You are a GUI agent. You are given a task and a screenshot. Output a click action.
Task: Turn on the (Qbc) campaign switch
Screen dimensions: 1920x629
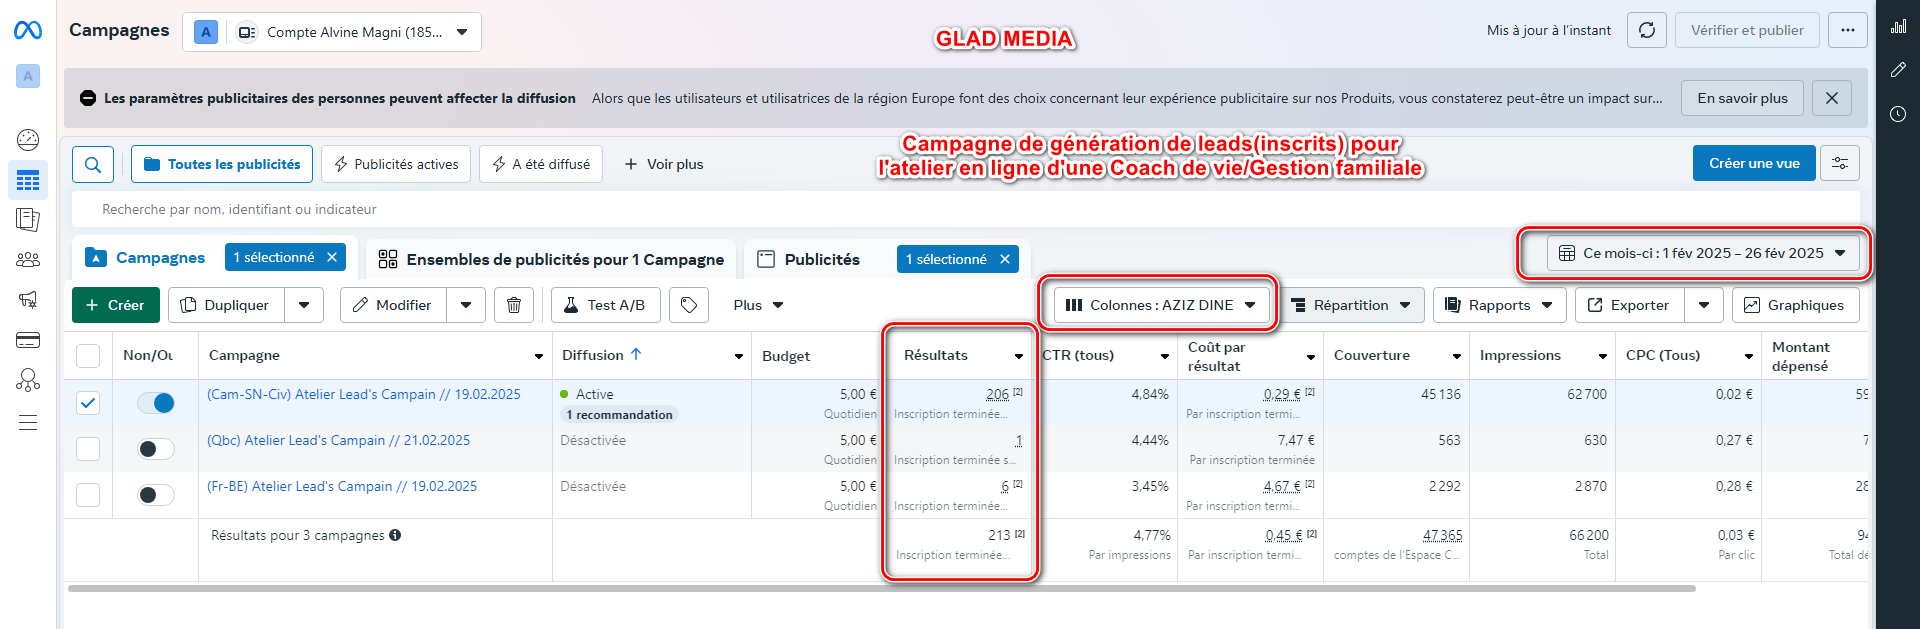click(x=156, y=449)
